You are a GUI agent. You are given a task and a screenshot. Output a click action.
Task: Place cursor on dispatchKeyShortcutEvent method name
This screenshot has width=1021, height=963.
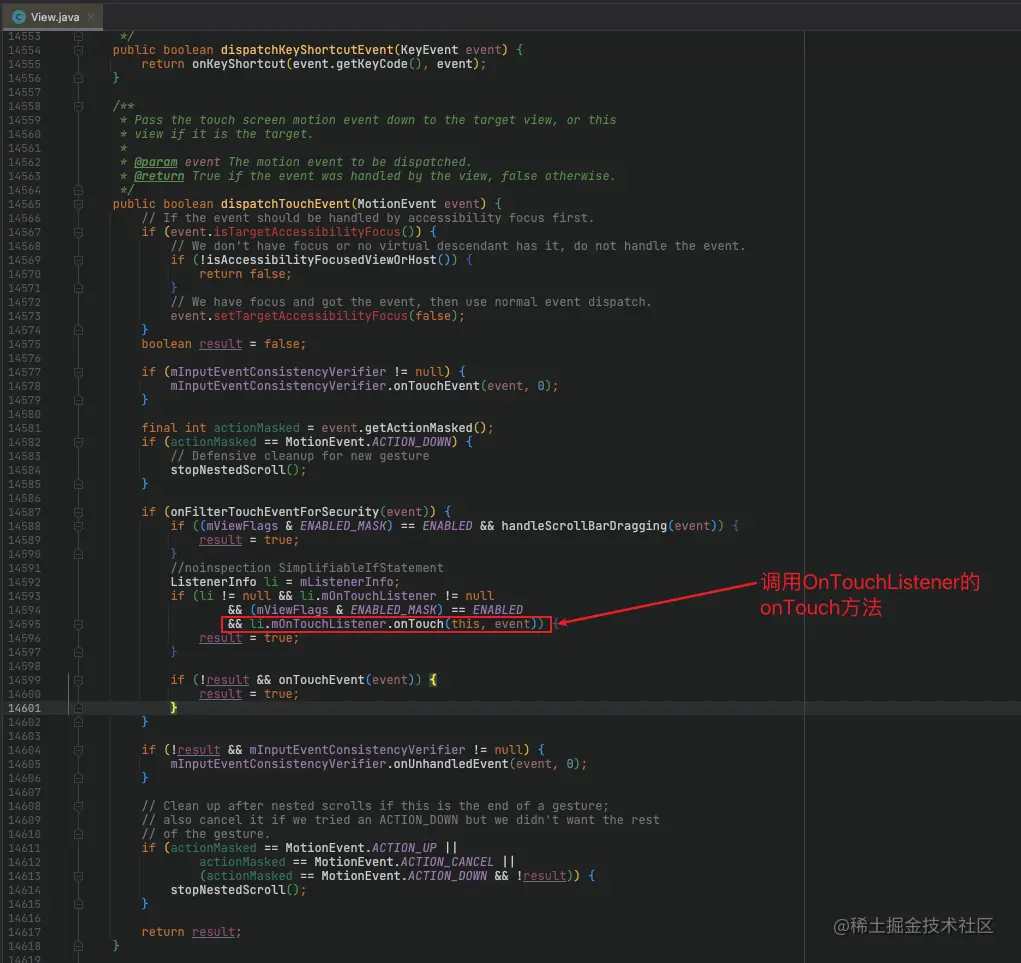307,50
